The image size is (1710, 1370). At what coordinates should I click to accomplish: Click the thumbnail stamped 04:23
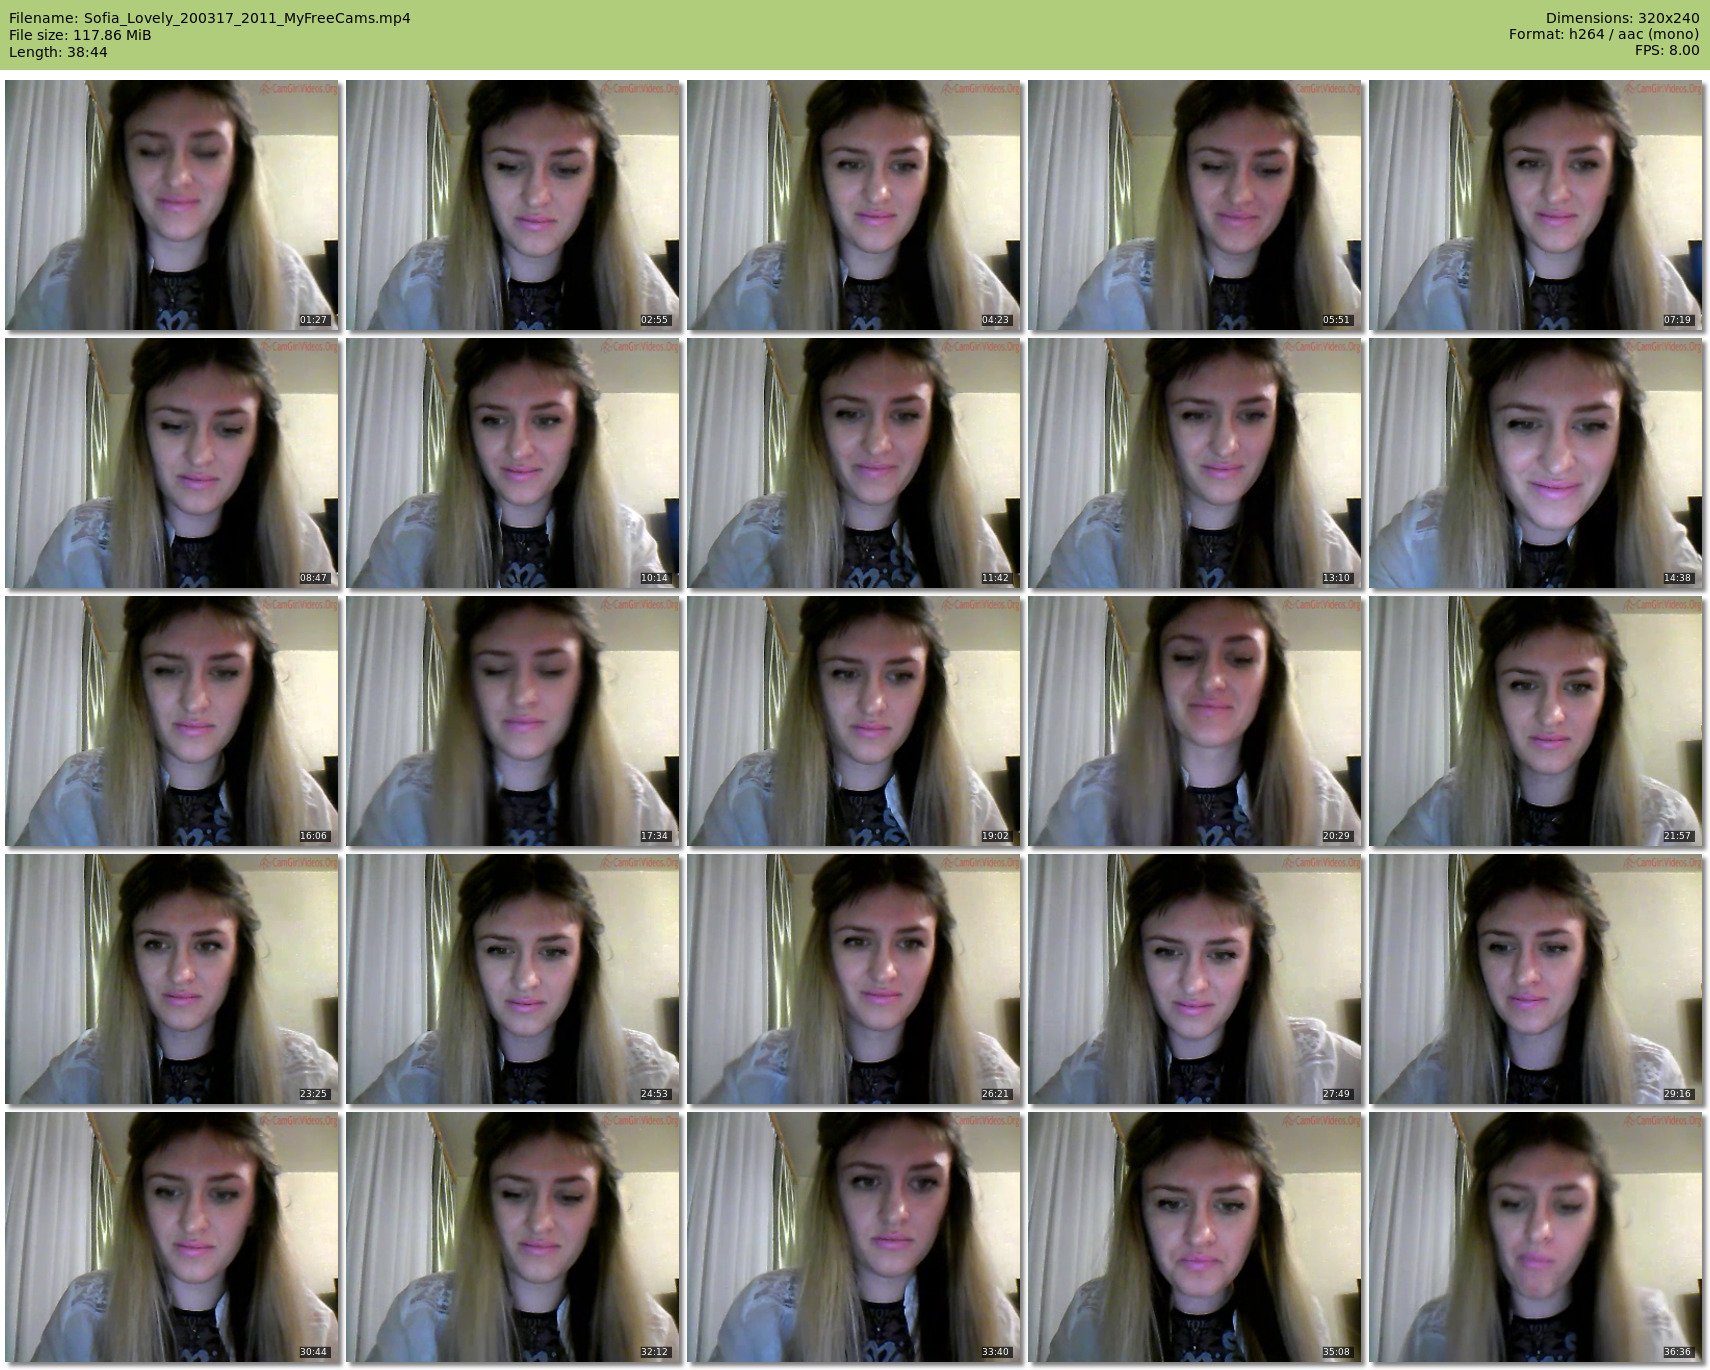click(x=854, y=205)
